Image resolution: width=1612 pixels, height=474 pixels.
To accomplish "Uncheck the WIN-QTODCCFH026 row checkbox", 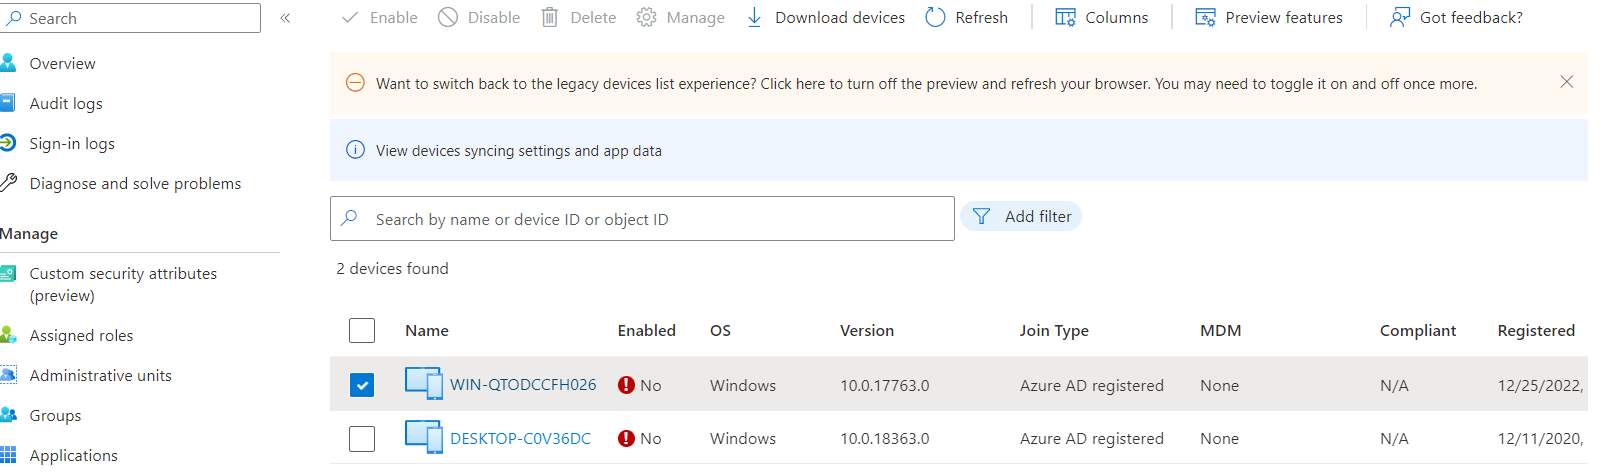I will (362, 385).
